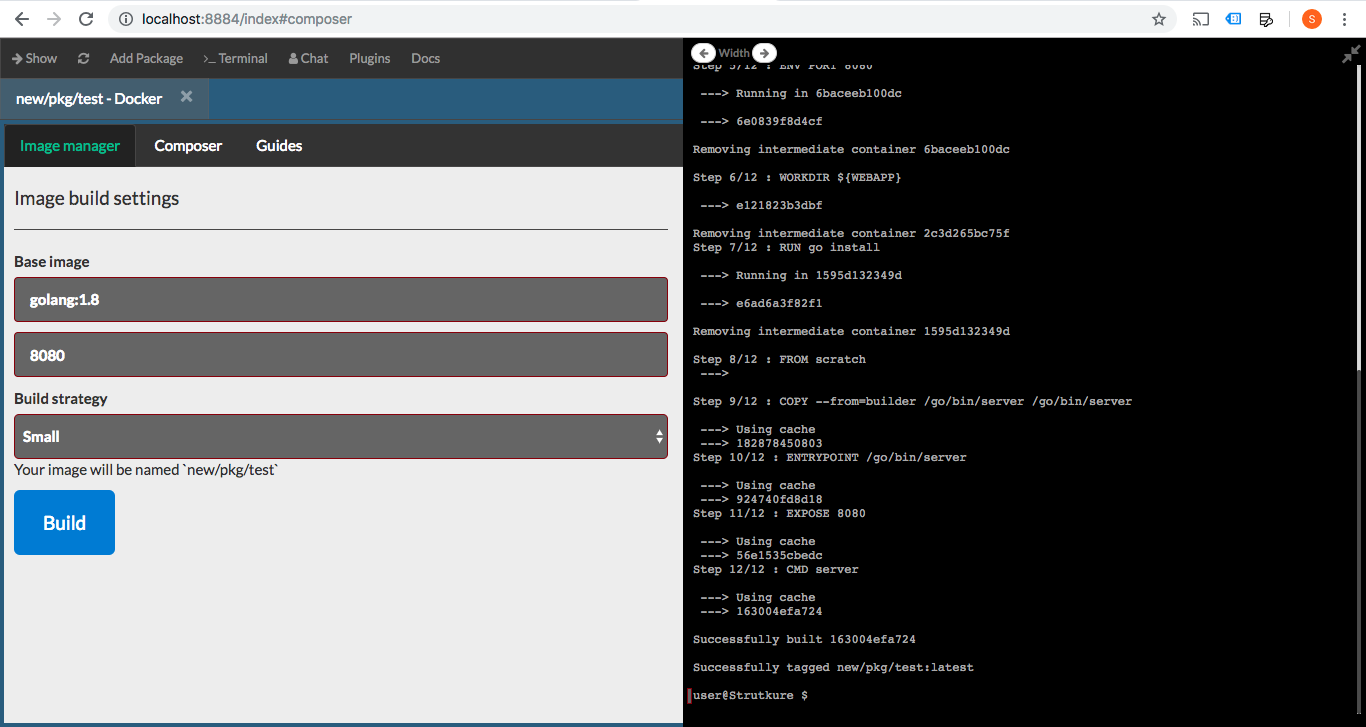Click the 'Step 11/12 : EXPOSE 8080' line
This screenshot has width=1366, height=727.
tap(779, 513)
